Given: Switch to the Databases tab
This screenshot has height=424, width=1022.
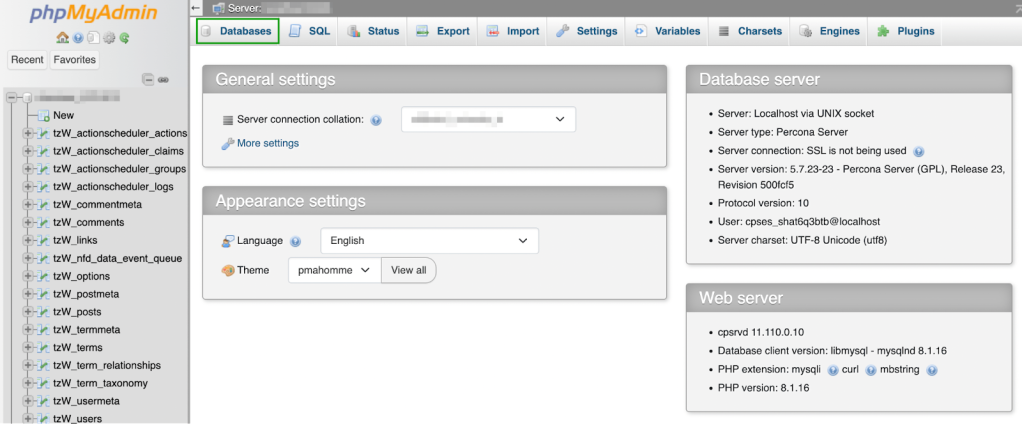Looking at the screenshot, I should coord(237,31).
